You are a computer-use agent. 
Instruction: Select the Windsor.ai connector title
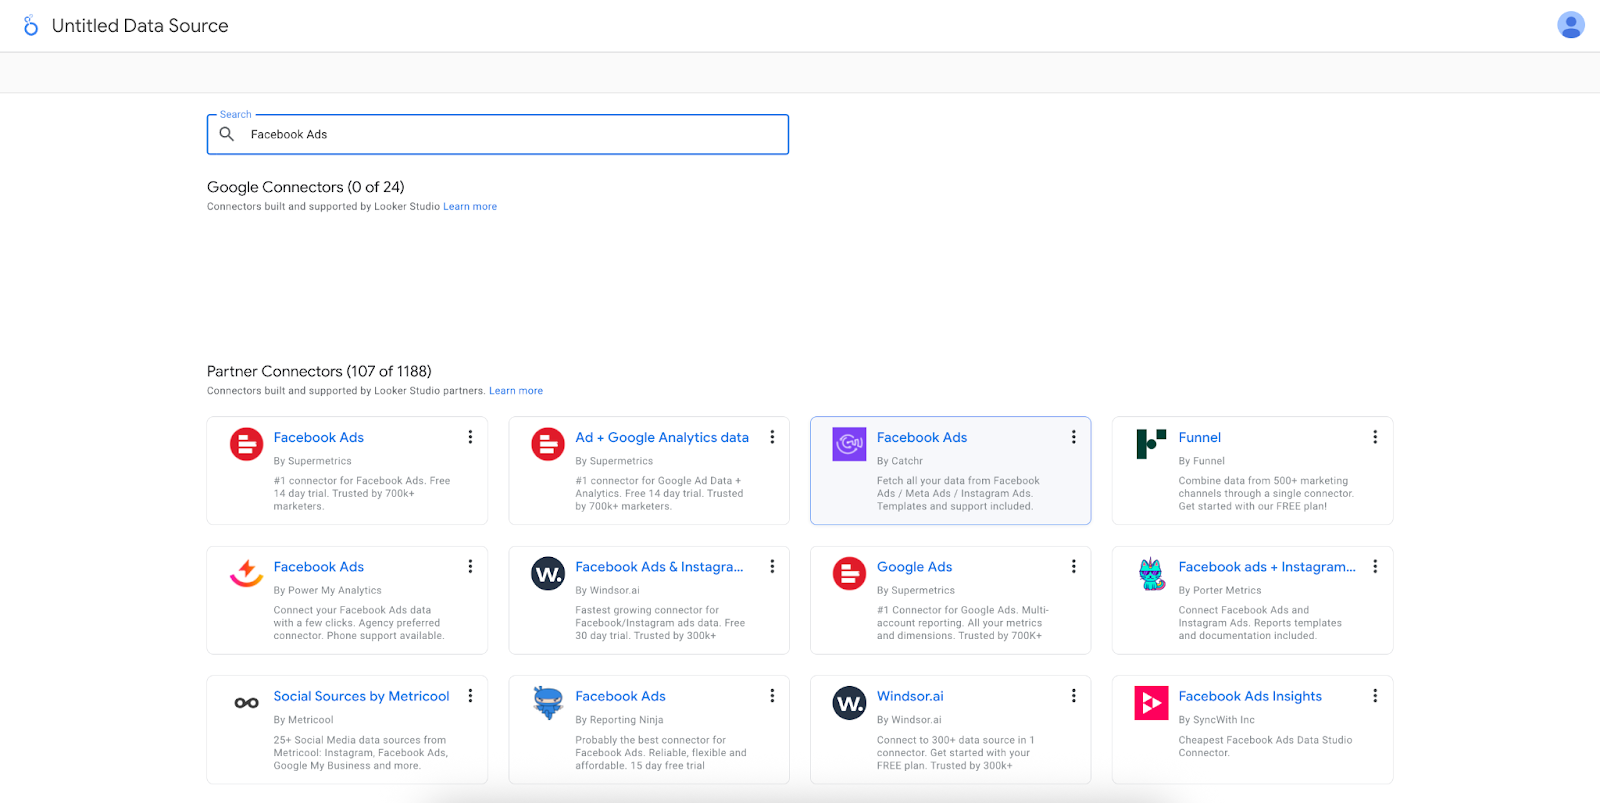point(910,696)
